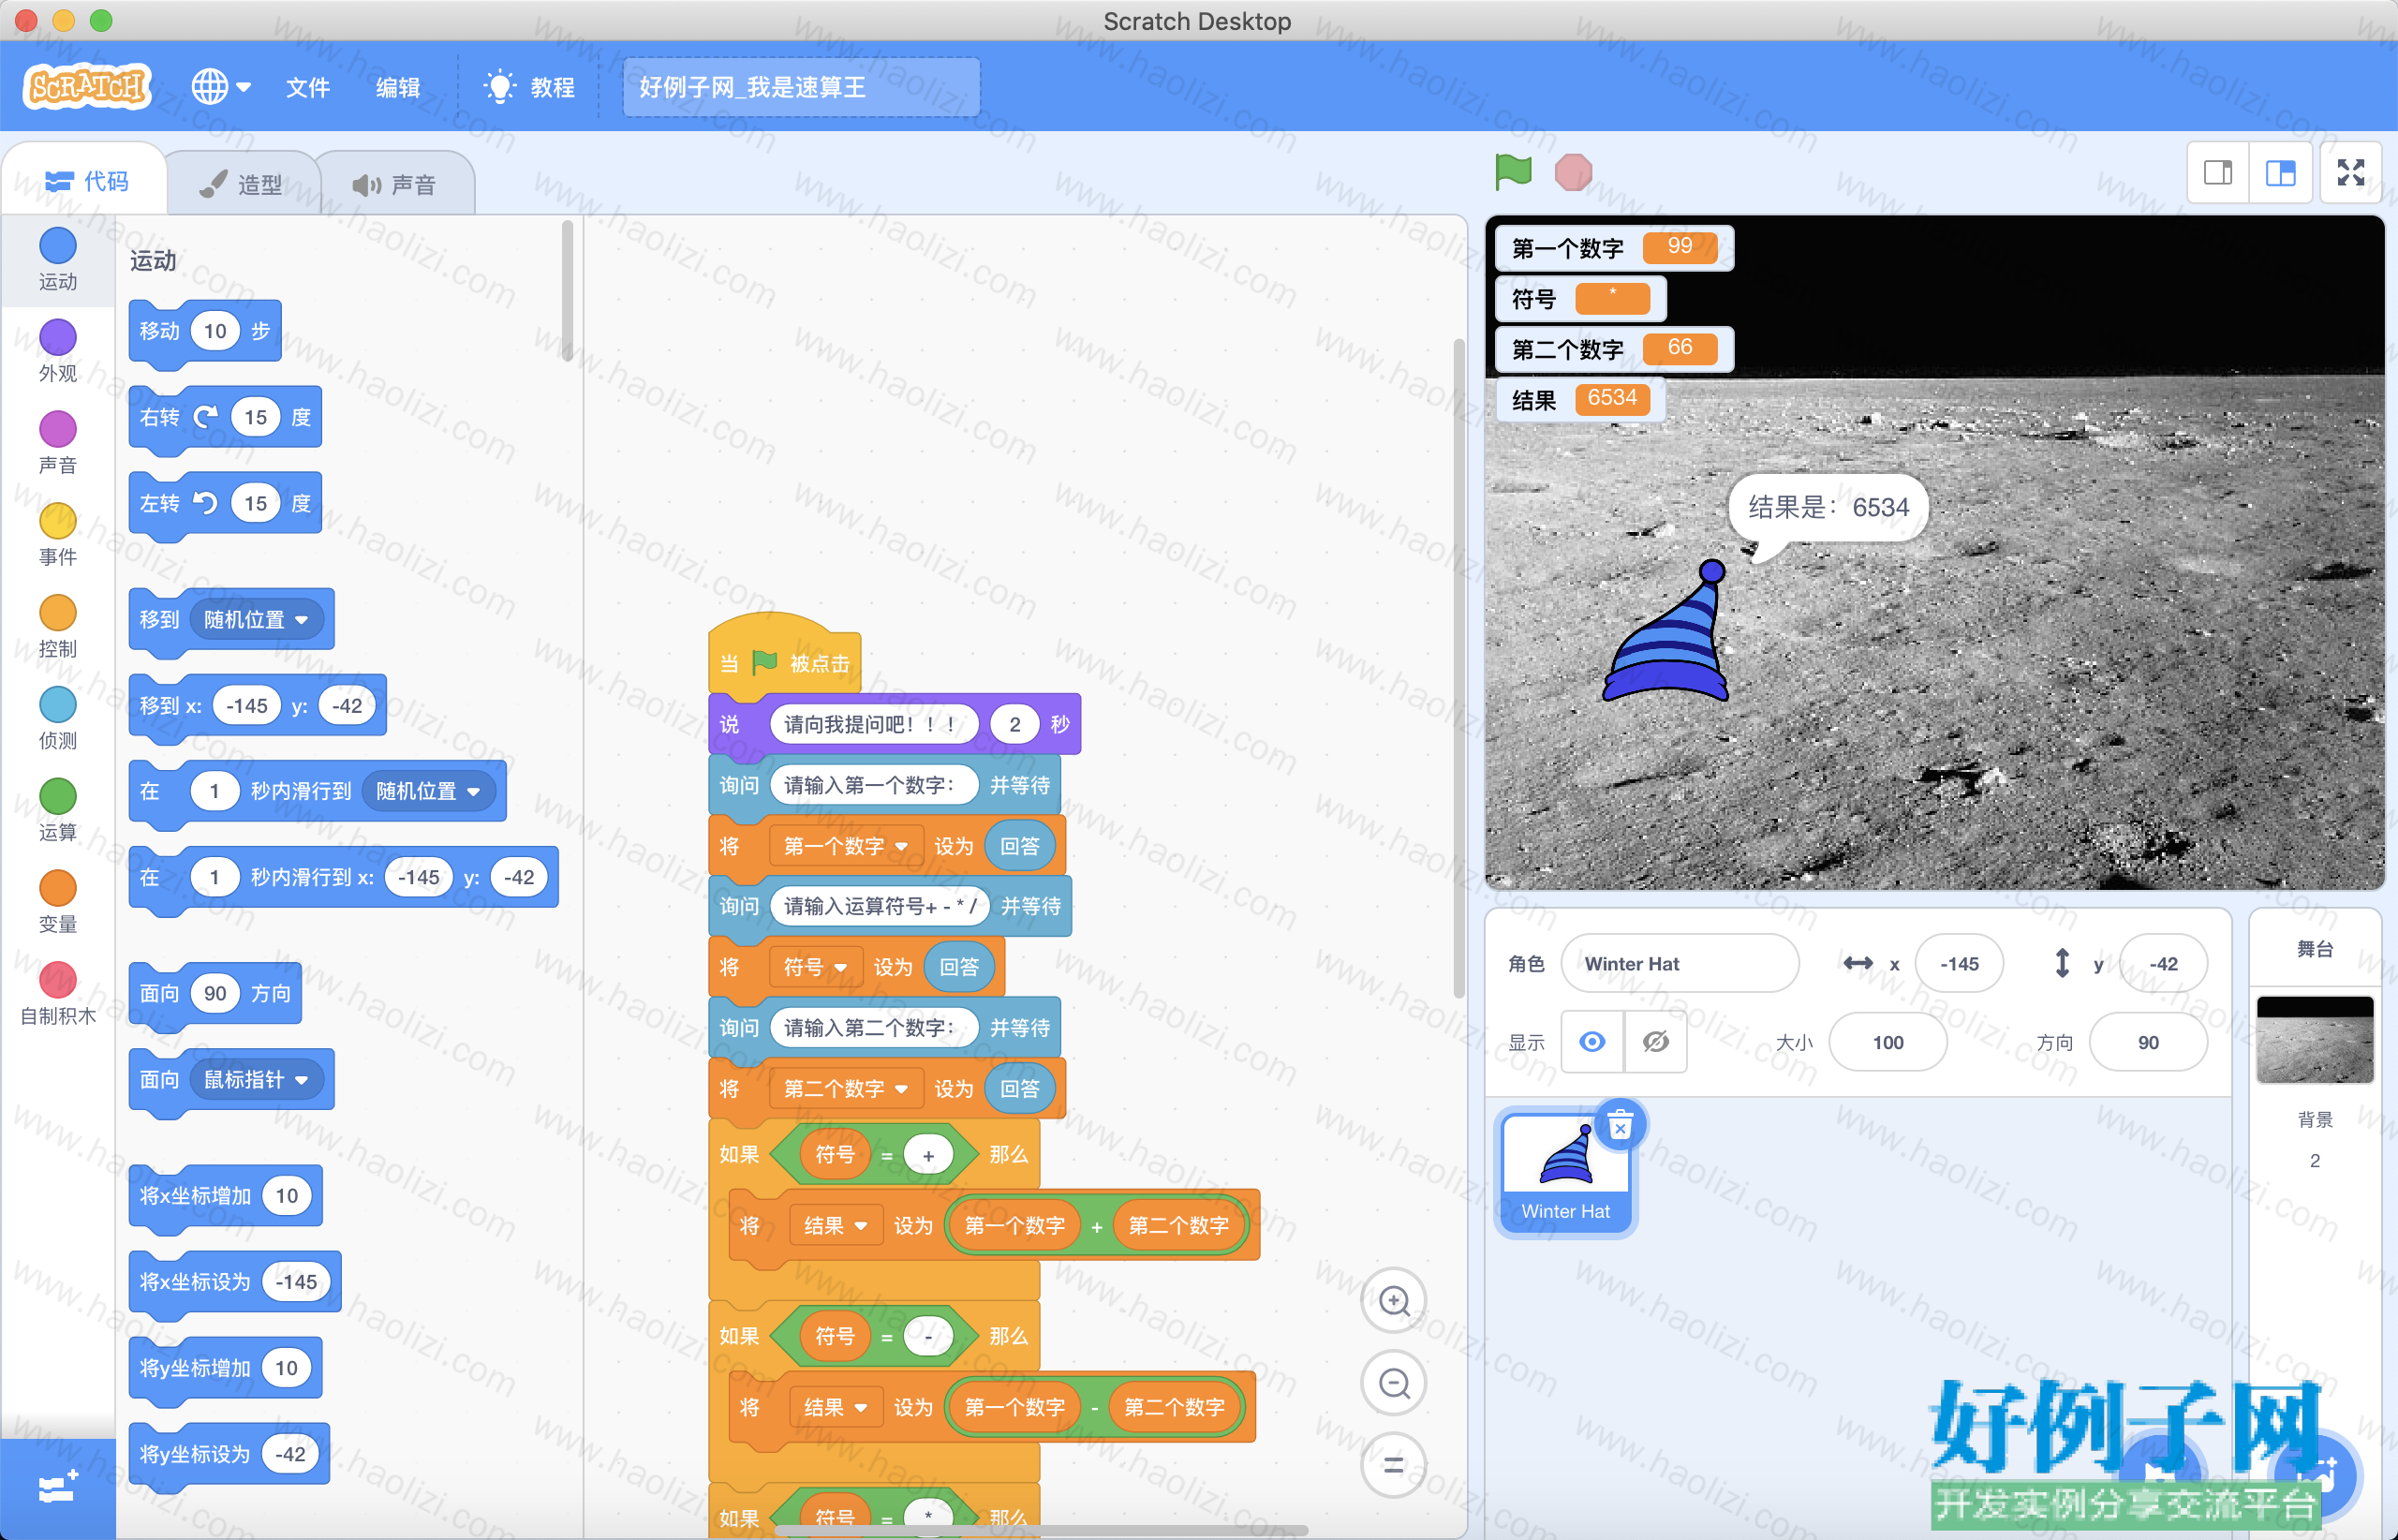Click the sprite name field Winter Hat
The image size is (2398, 1540).
[1679, 963]
